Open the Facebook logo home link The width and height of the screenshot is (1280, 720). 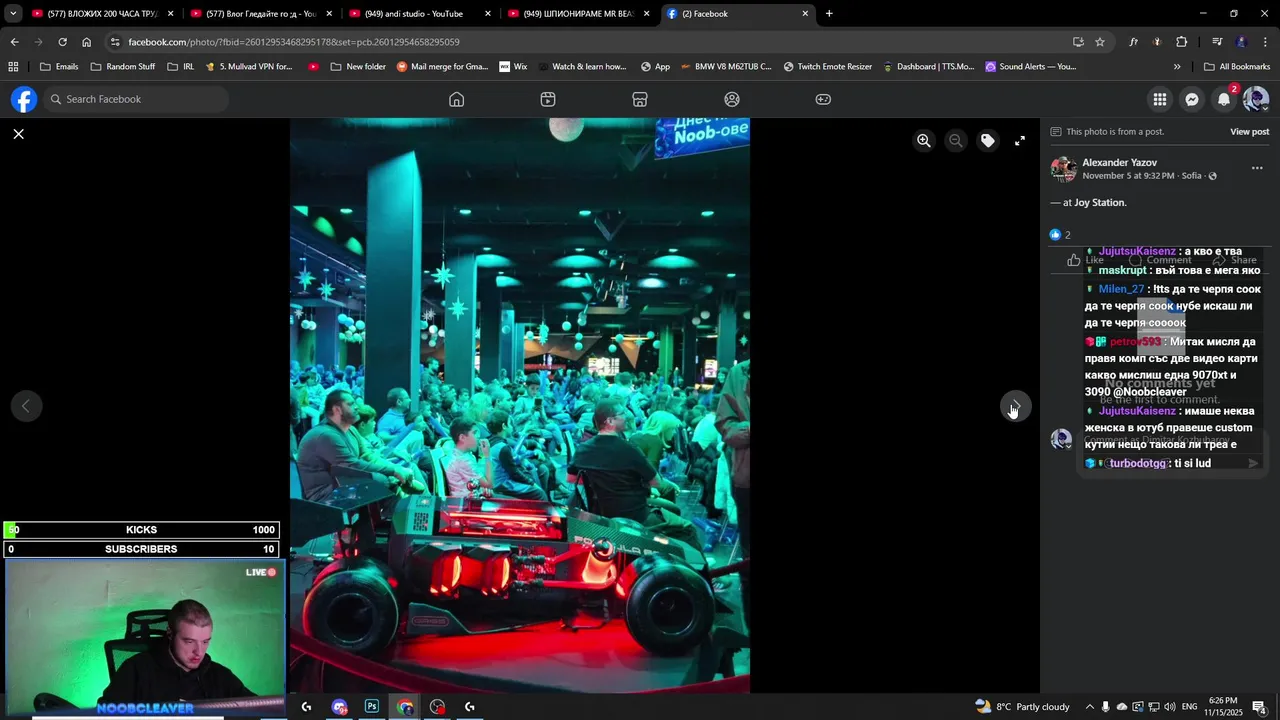coord(24,99)
